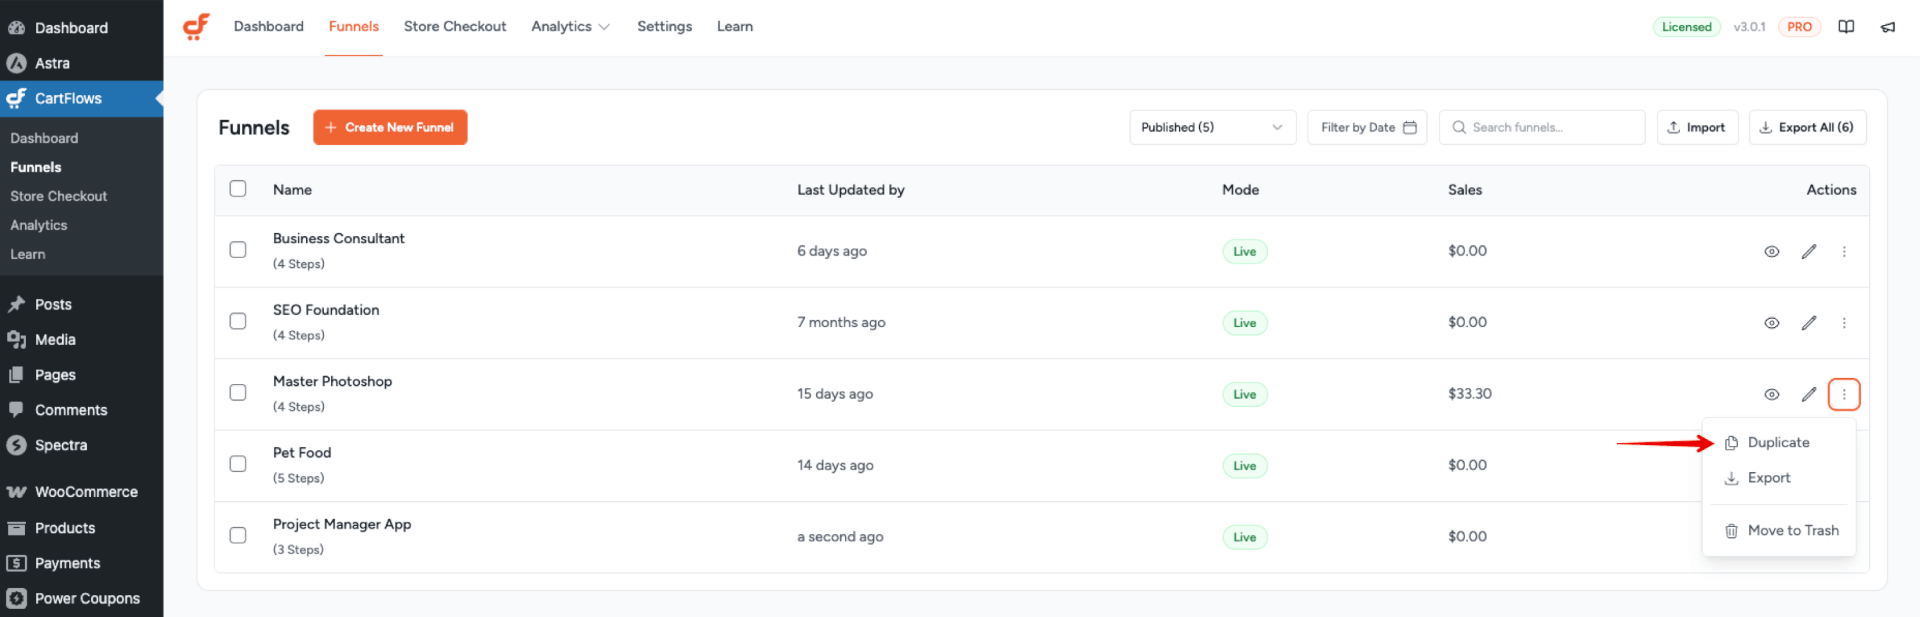The width and height of the screenshot is (1920, 617).
Task: Edit the Business Consultant funnel
Action: [x=1809, y=252]
